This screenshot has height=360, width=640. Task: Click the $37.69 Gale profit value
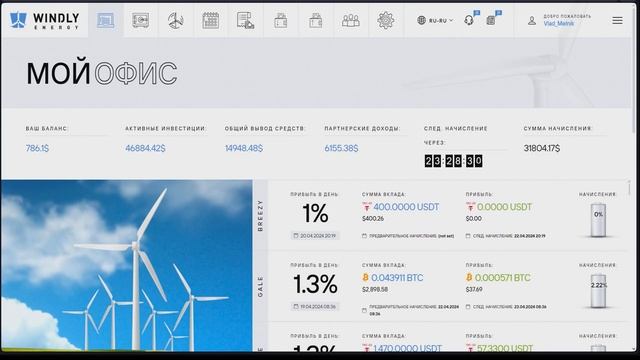click(x=474, y=289)
